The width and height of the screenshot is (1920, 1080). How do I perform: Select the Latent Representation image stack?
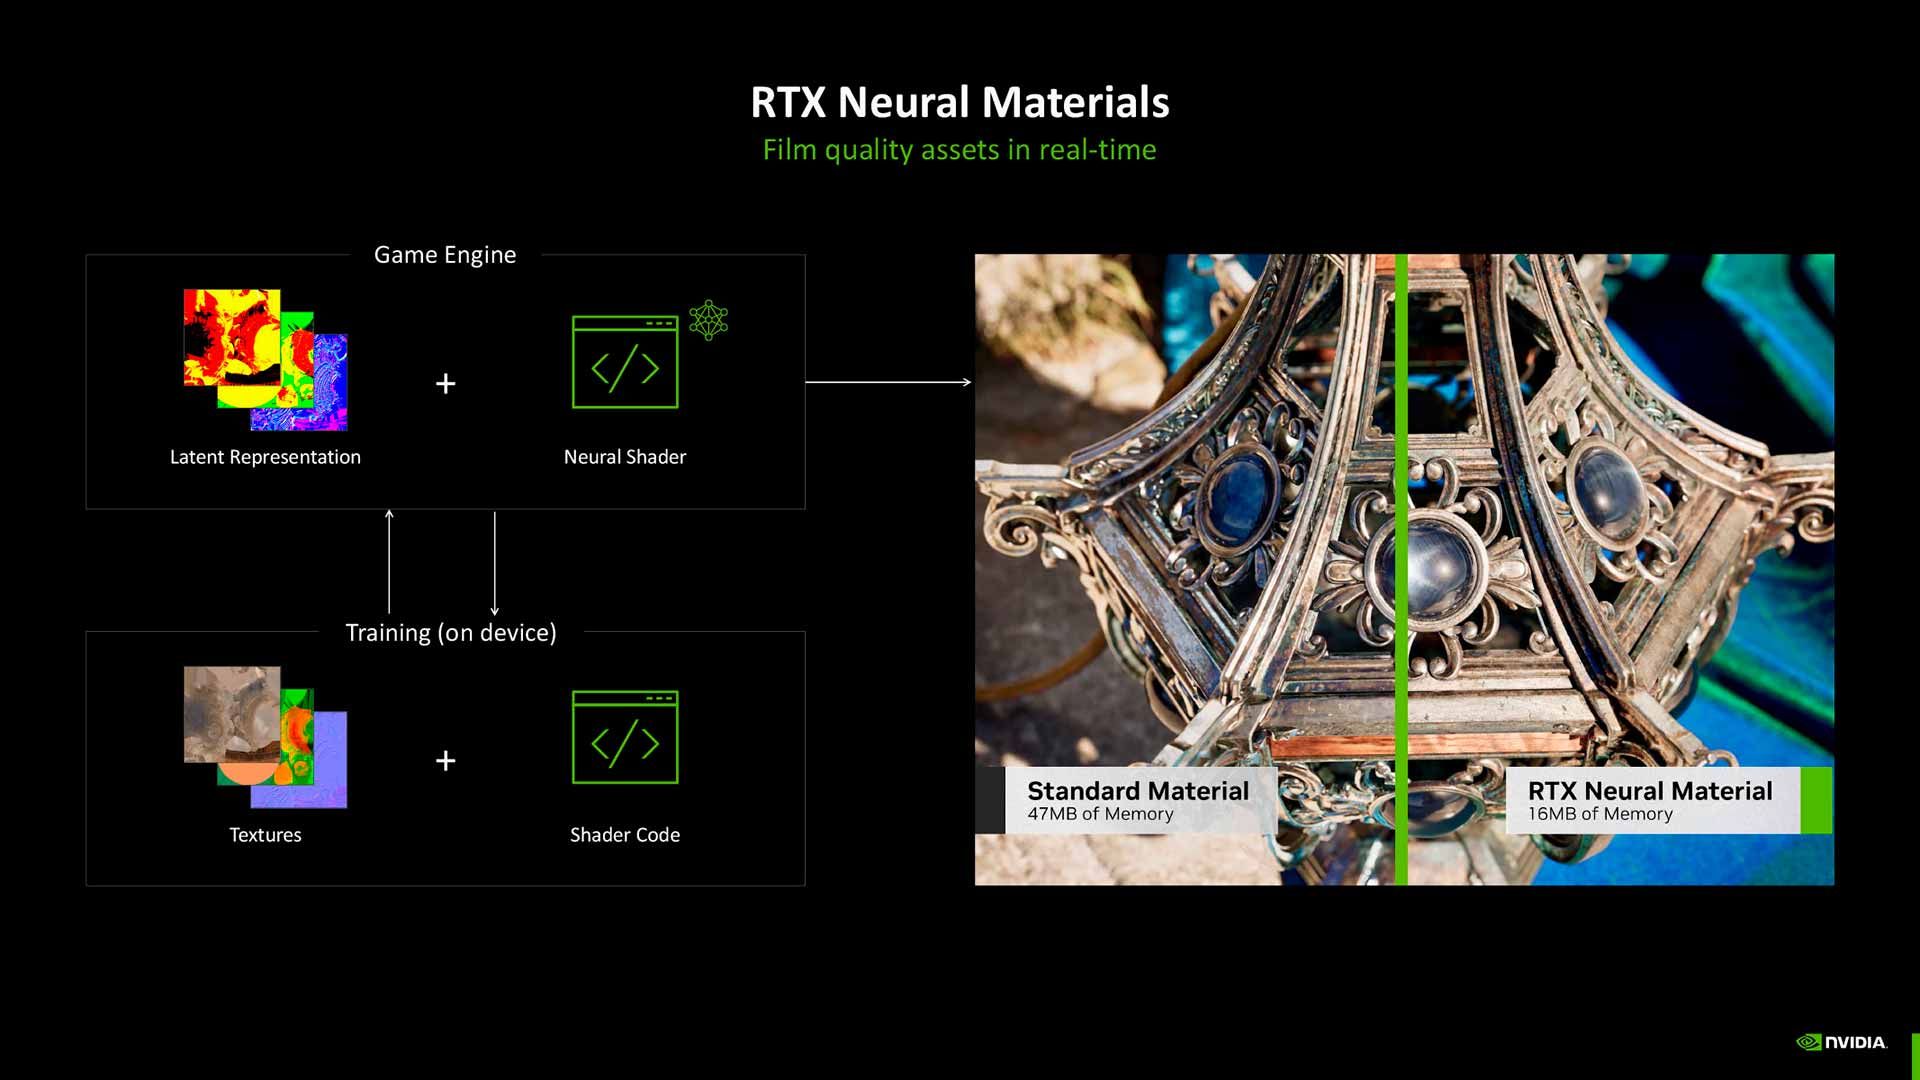[265, 360]
